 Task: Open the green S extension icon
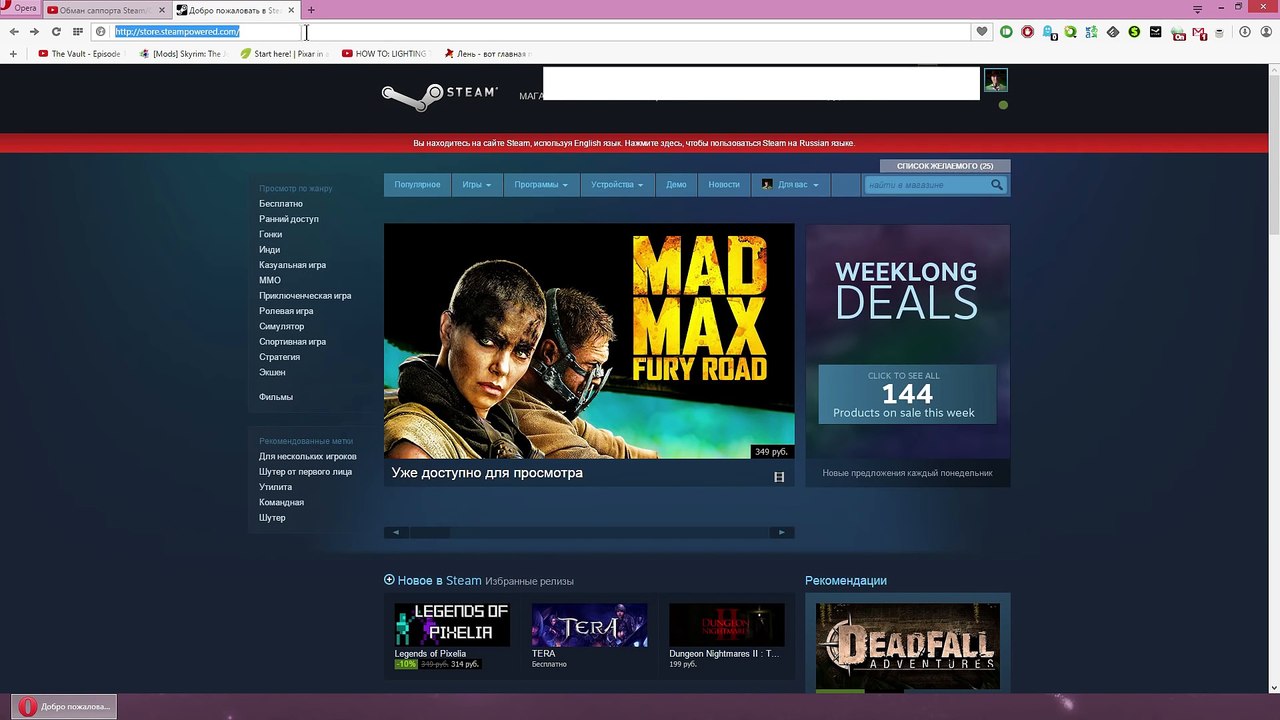click(1134, 32)
